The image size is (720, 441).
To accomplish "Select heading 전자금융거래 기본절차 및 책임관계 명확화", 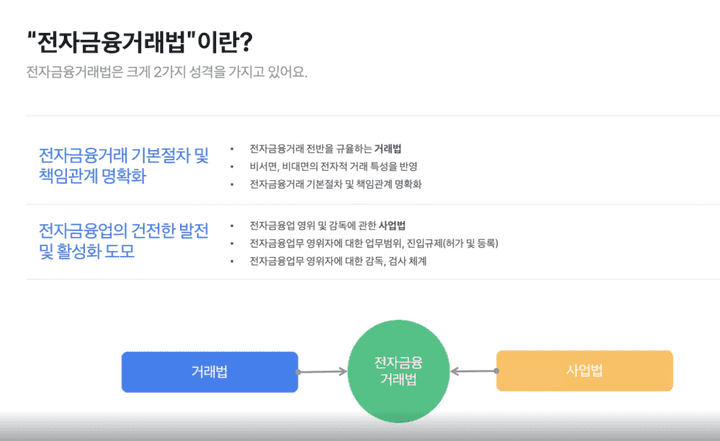I will coord(124,165).
